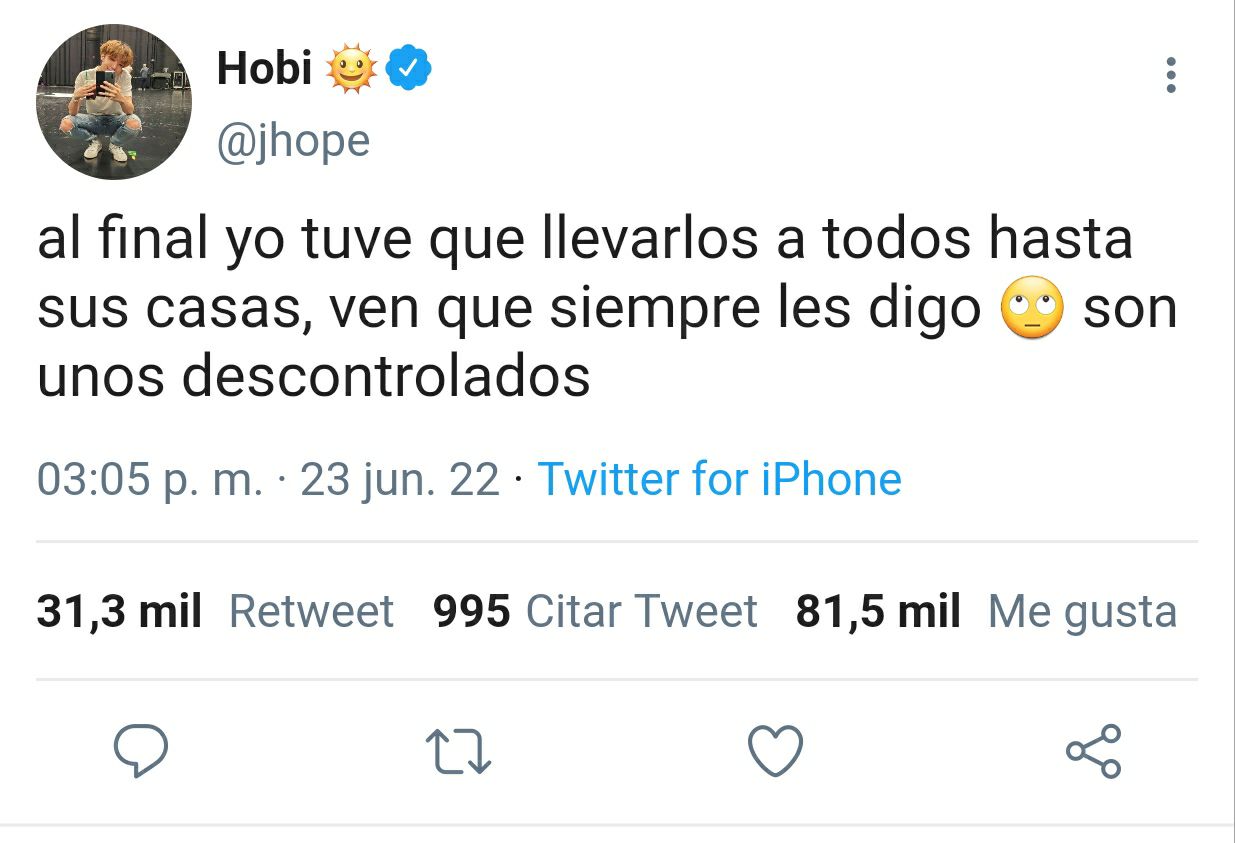View the 31,3 mil retweet count

119,611
